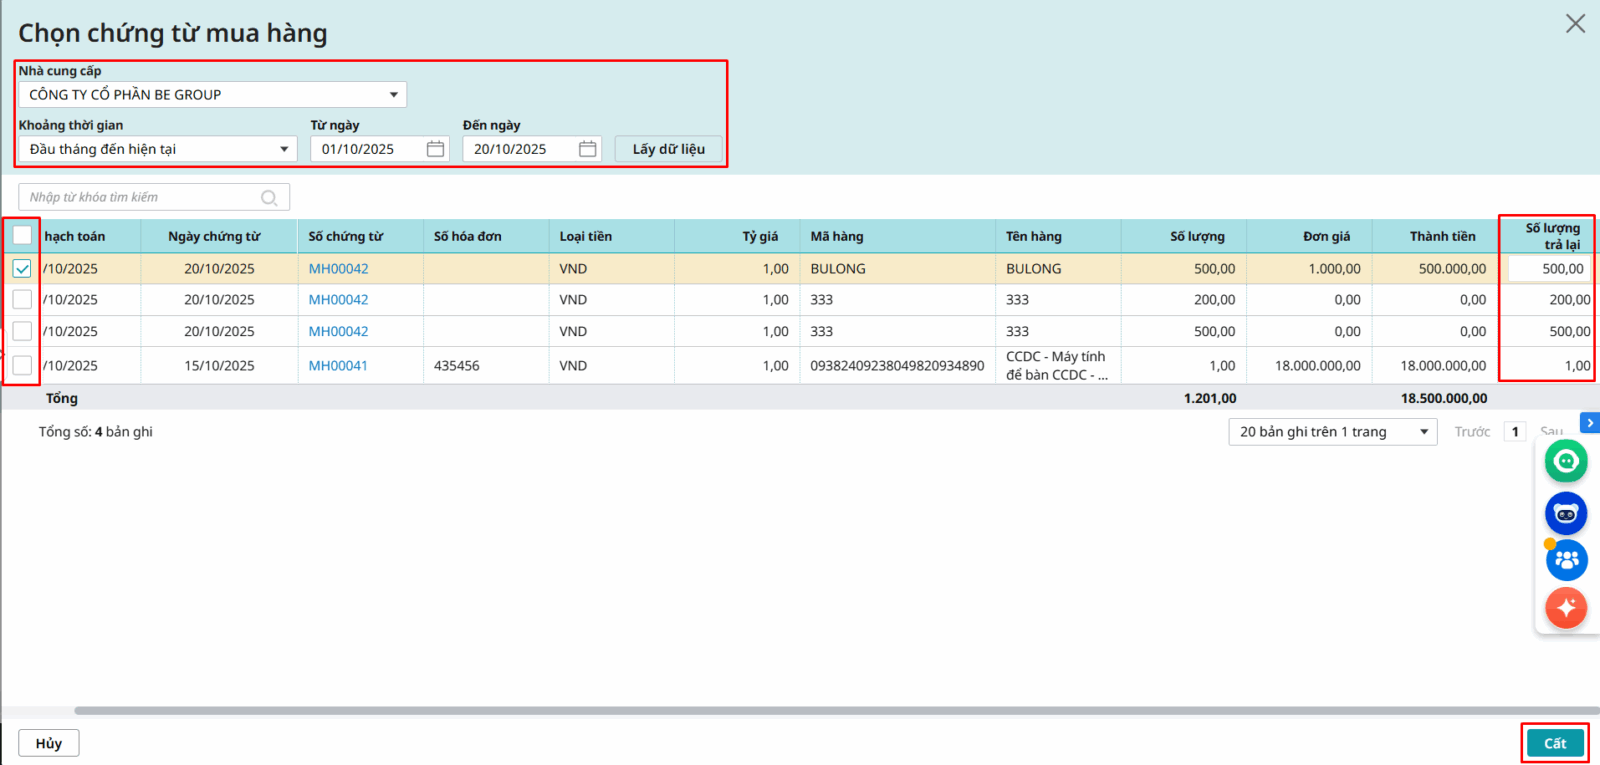Open voucher link MH00041

click(338, 366)
